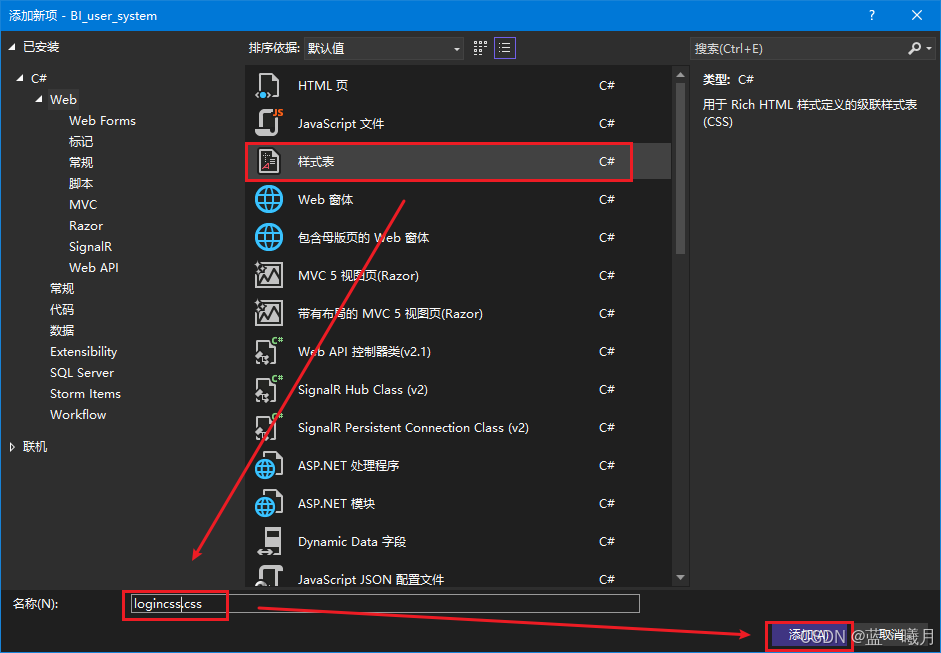
Task: Click the template list scroll-down arrow
Action: coord(680,577)
